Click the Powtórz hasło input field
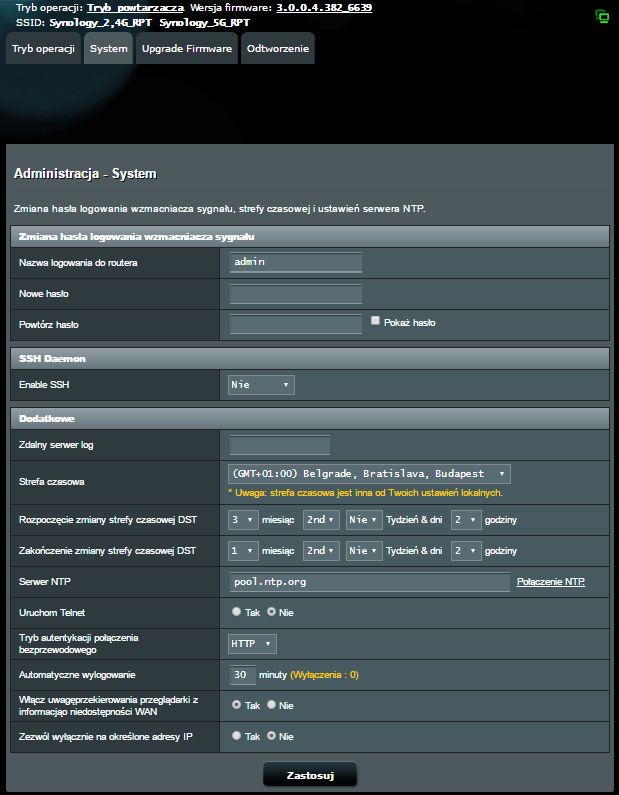The height and width of the screenshot is (795, 619). (296, 324)
